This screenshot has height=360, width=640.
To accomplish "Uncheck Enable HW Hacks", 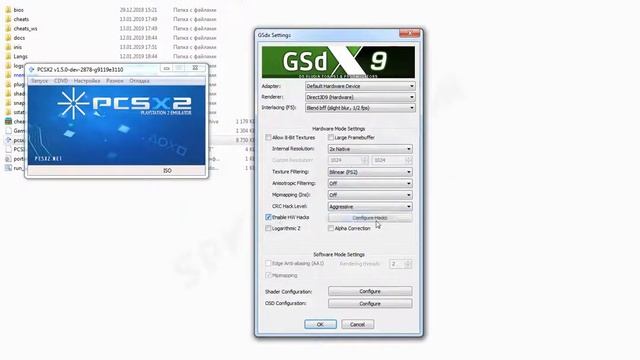I will (x=268, y=217).
